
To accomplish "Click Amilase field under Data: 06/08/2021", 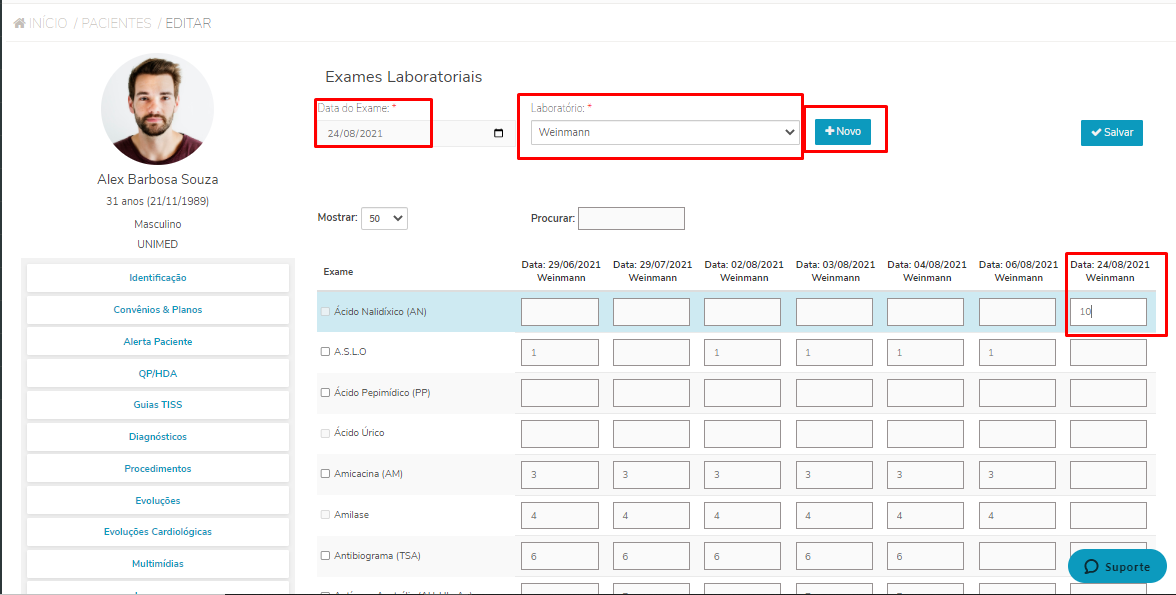I will 1017,515.
